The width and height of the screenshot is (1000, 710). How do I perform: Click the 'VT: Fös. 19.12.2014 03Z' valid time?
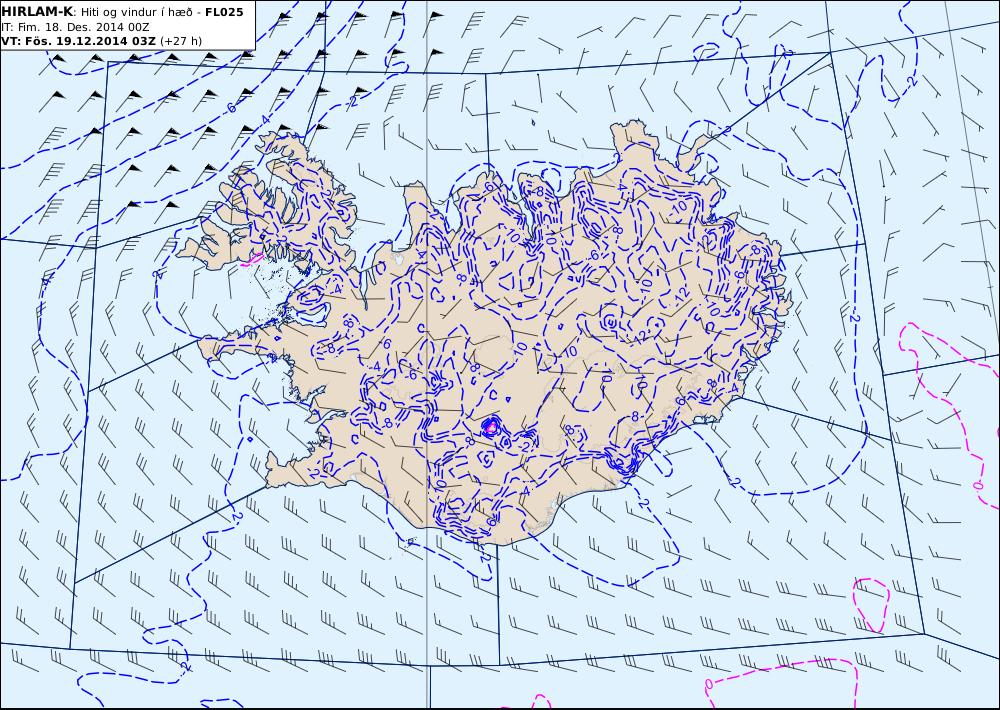coord(78,41)
